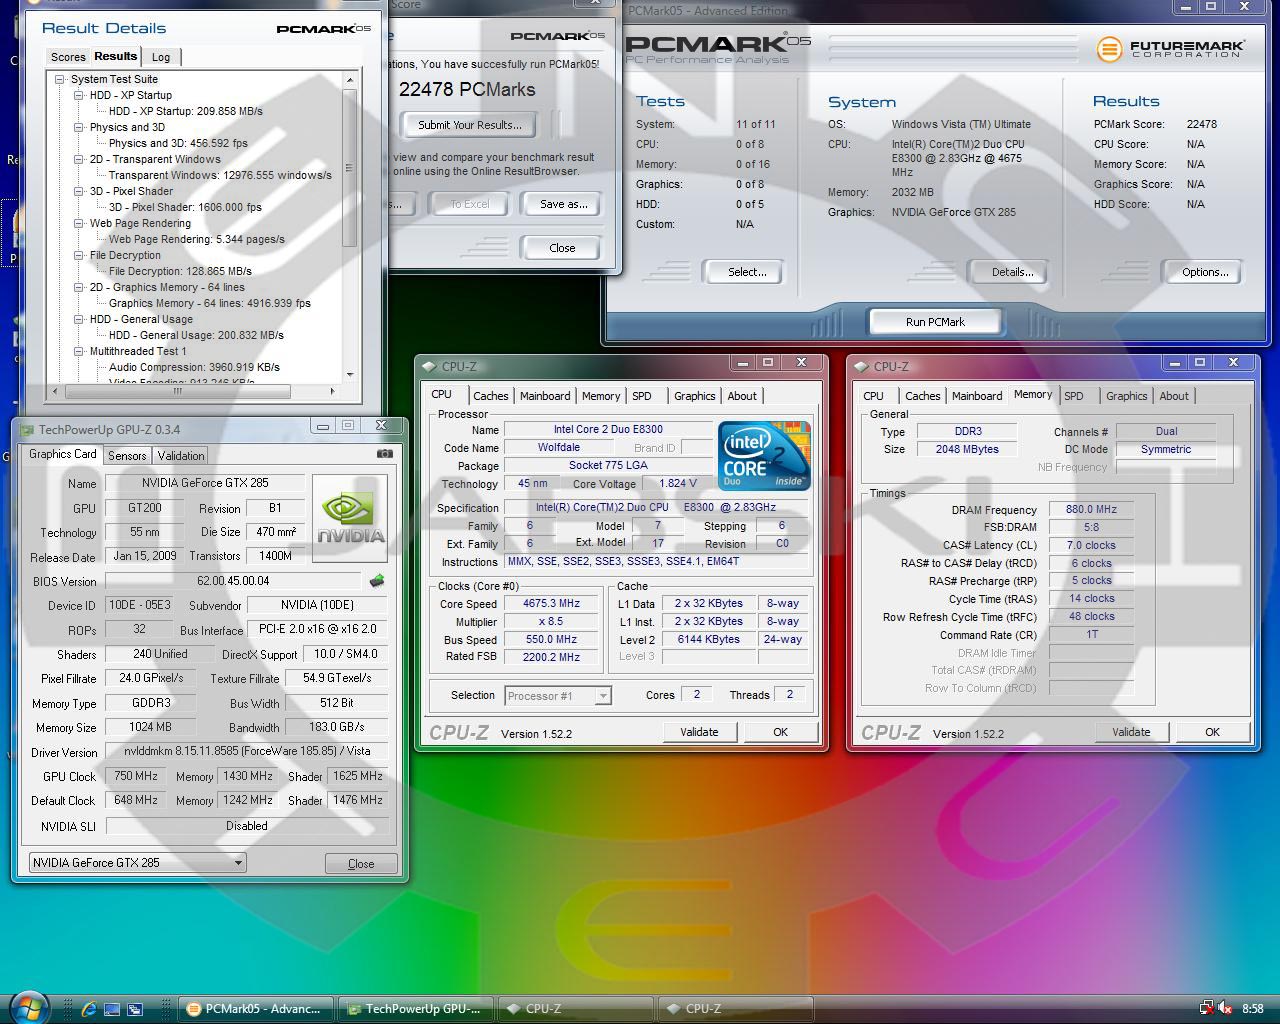Click the To Excel button

470,204
